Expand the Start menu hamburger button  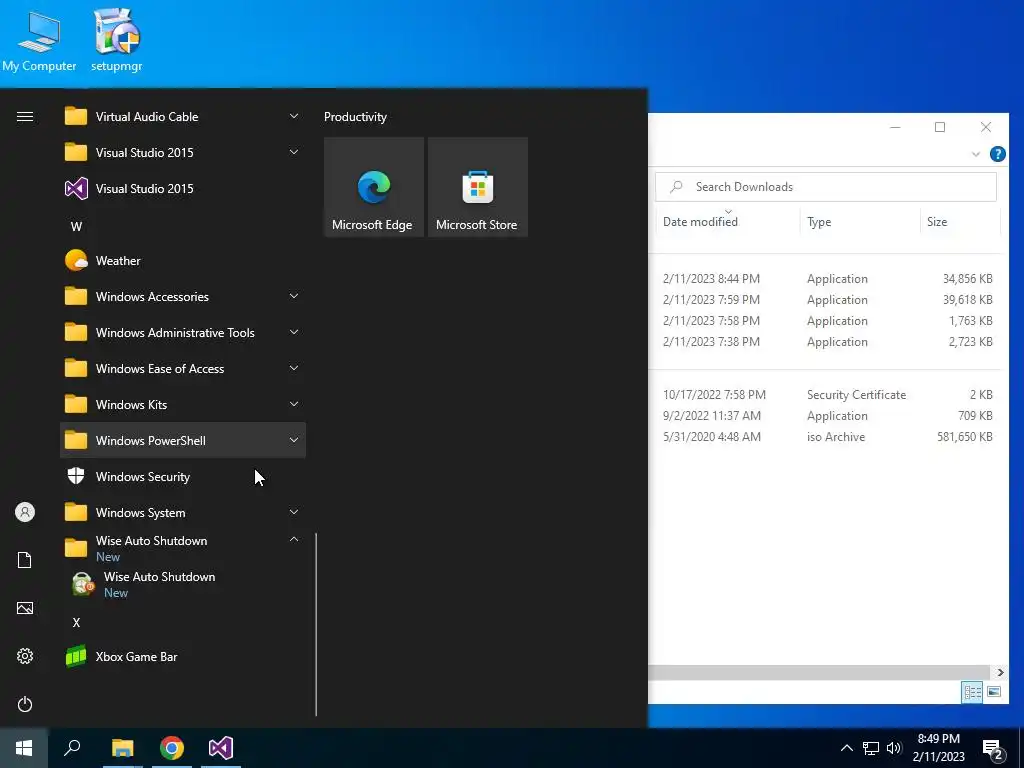tap(25, 117)
